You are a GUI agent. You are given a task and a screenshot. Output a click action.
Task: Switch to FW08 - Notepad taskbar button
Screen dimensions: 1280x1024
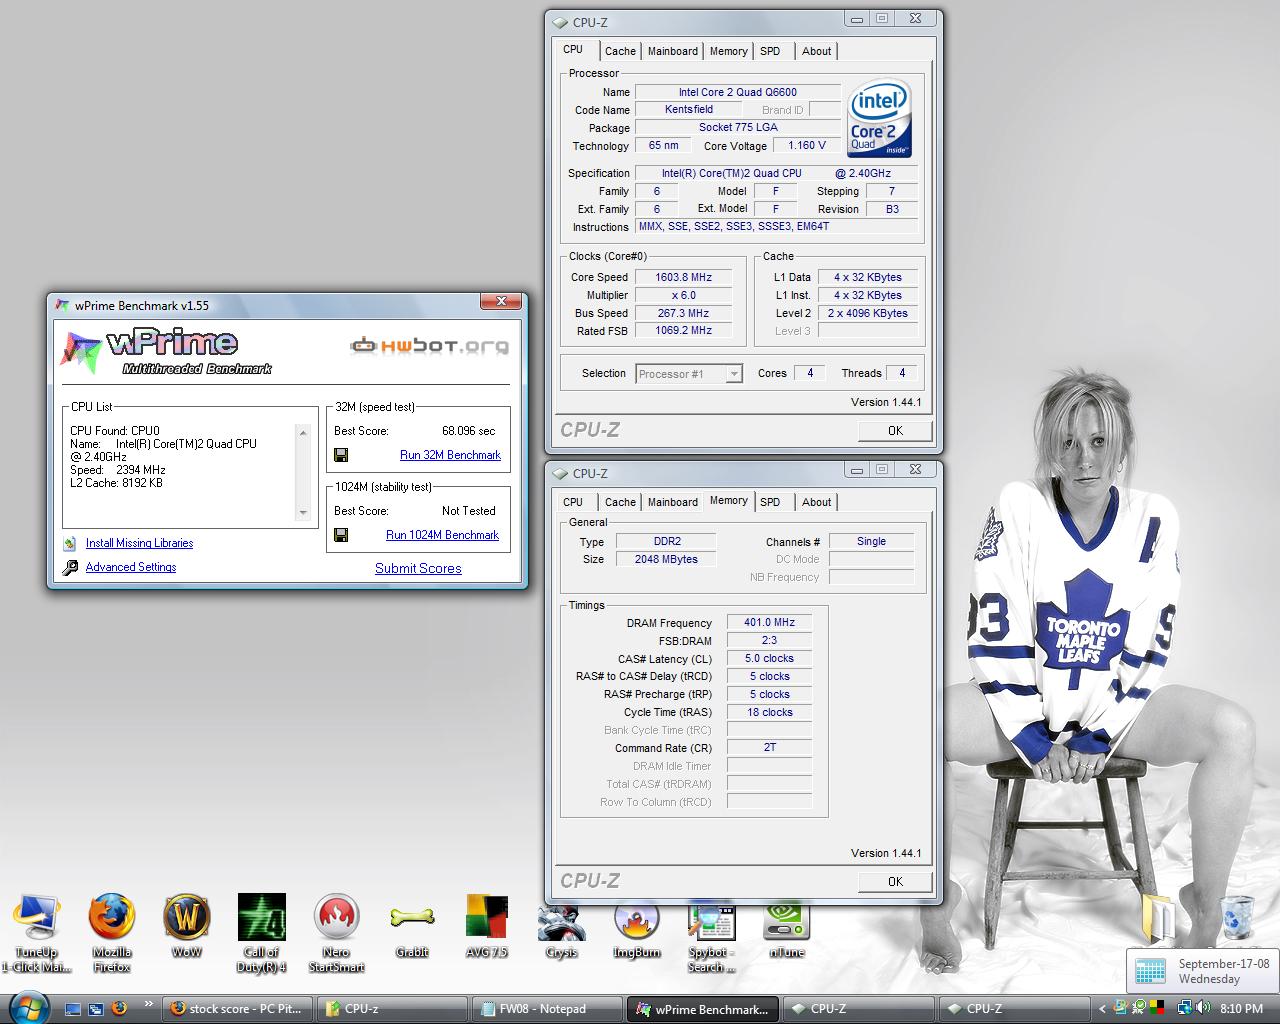point(548,1009)
